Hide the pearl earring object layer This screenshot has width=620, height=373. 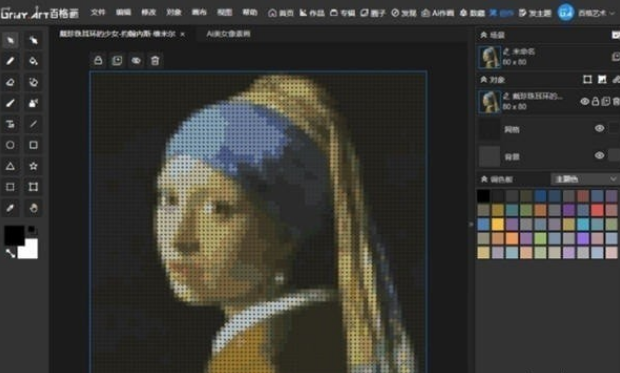point(584,102)
